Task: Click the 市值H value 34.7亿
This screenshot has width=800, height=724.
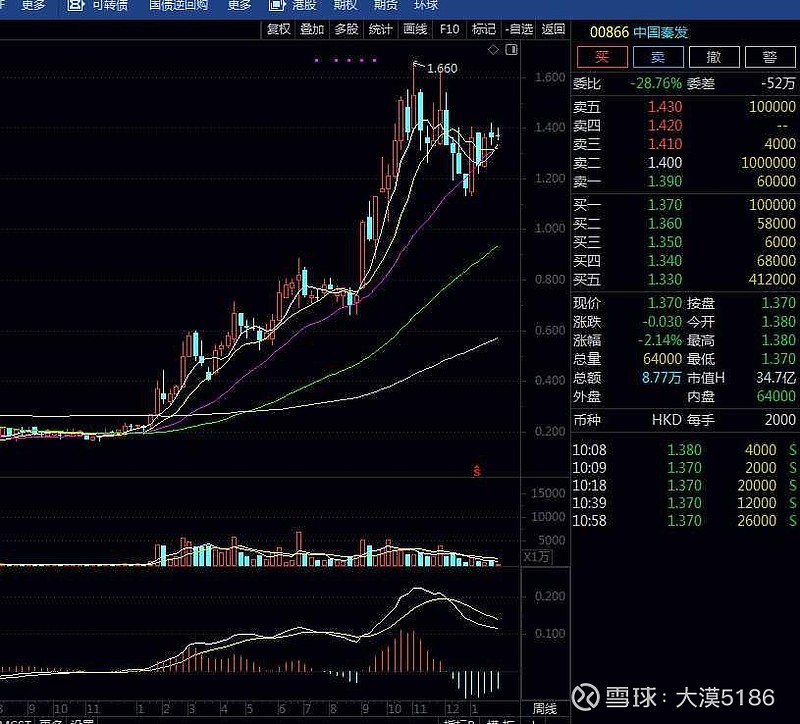Action: tap(776, 378)
